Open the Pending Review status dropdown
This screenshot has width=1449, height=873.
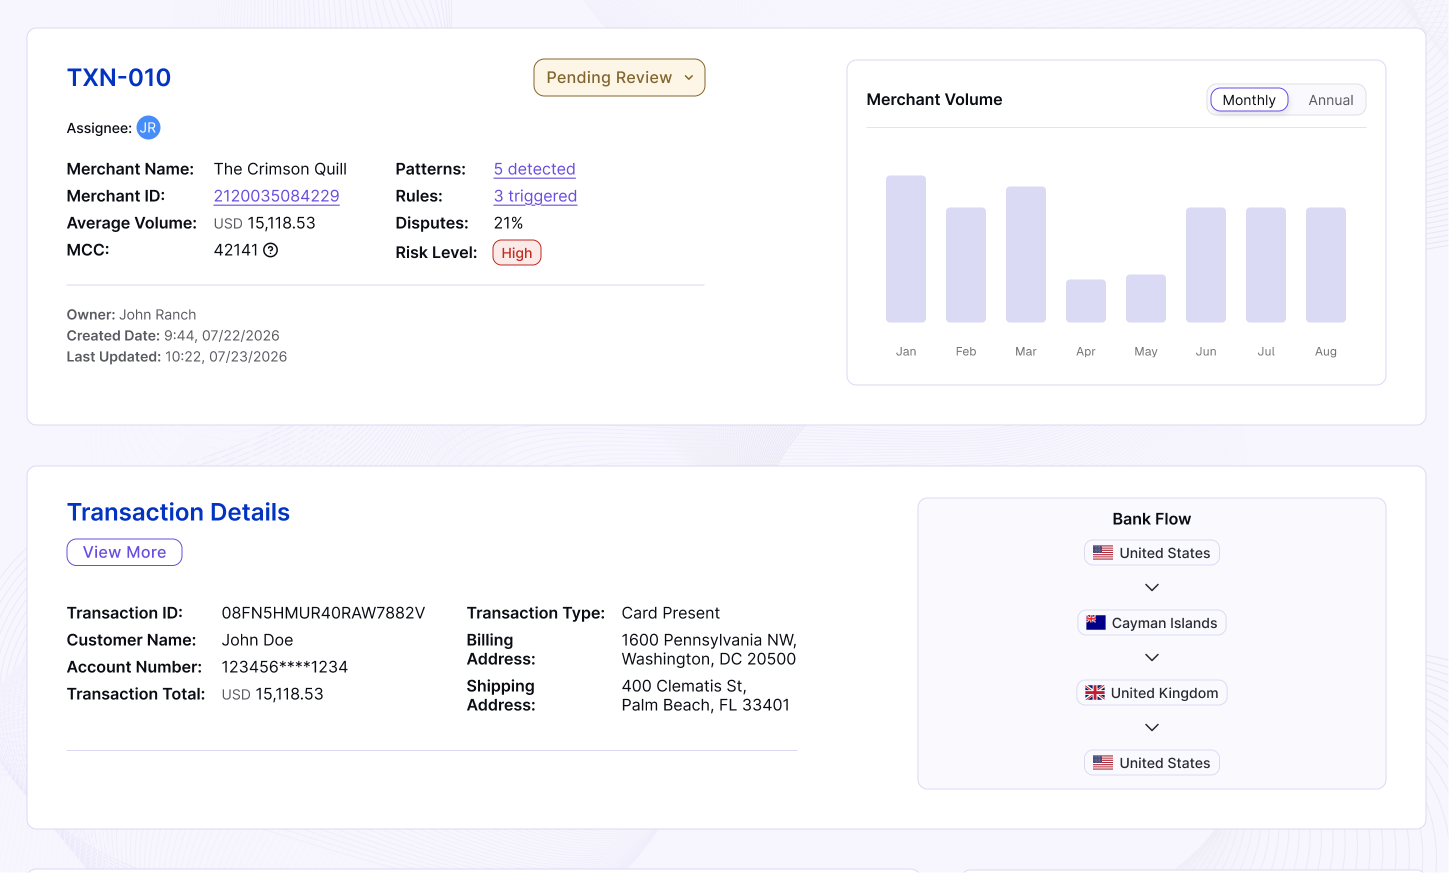(619, 78)
